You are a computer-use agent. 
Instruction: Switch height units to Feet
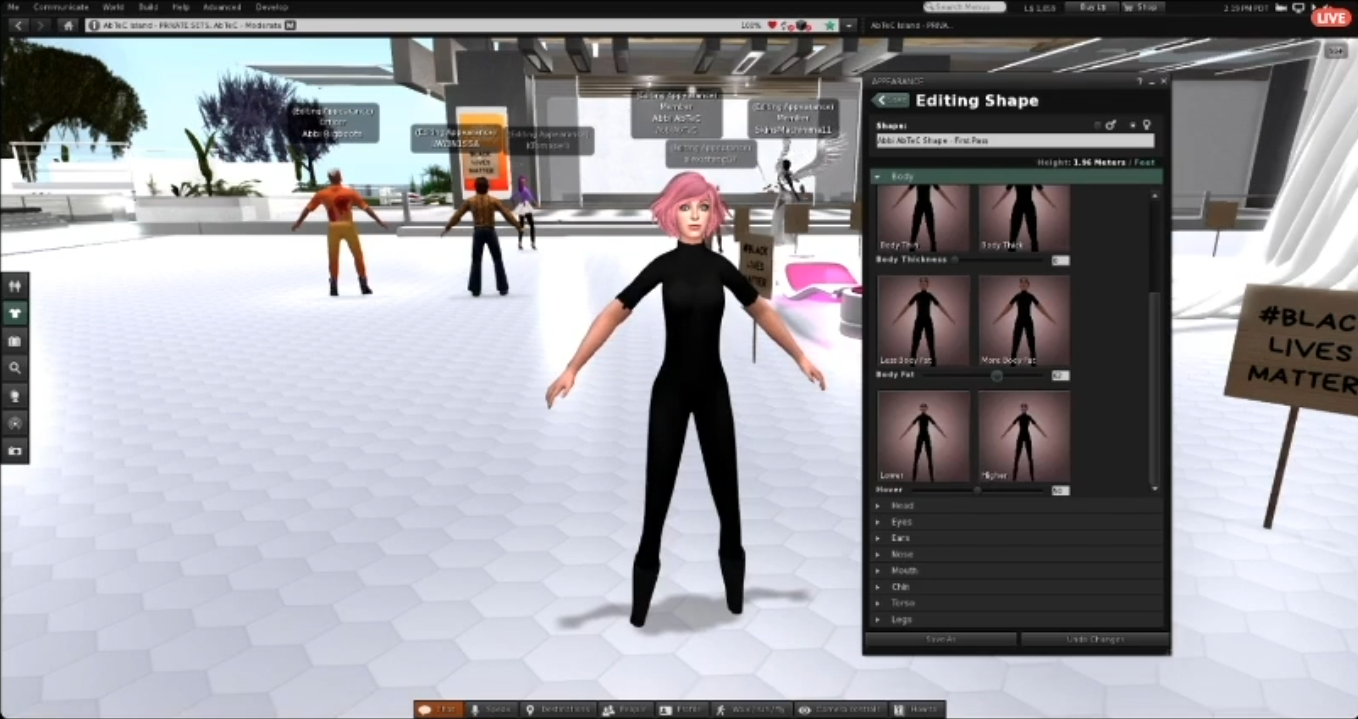pyautogui.click(x=1144, y=162)
